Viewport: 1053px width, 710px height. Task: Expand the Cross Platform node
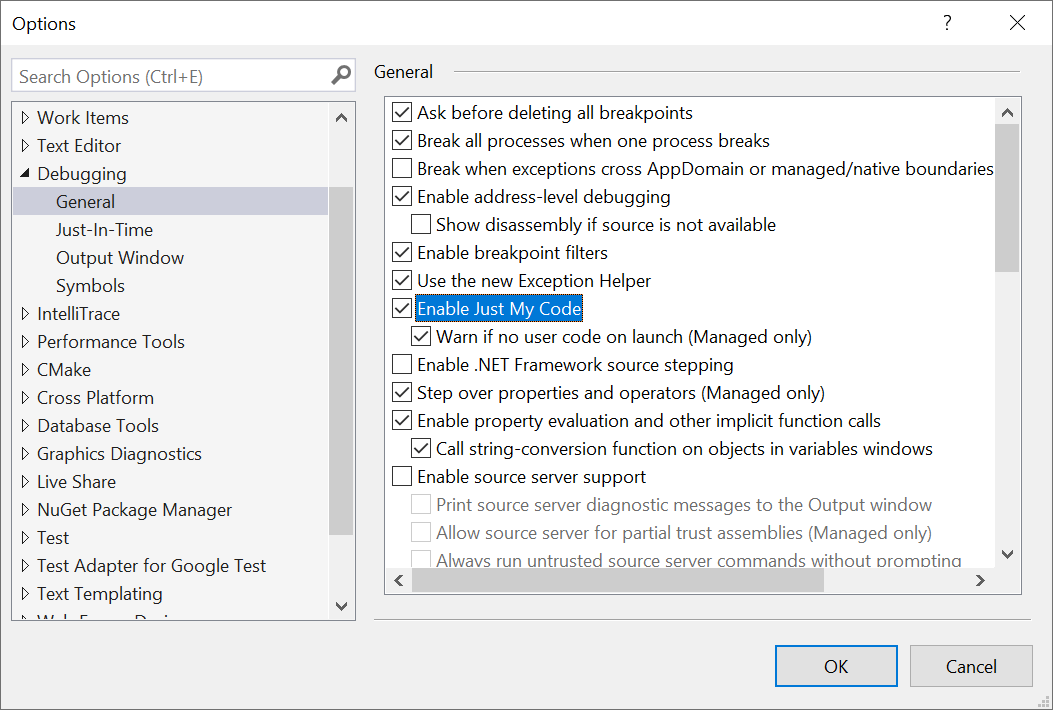point(26,398)
